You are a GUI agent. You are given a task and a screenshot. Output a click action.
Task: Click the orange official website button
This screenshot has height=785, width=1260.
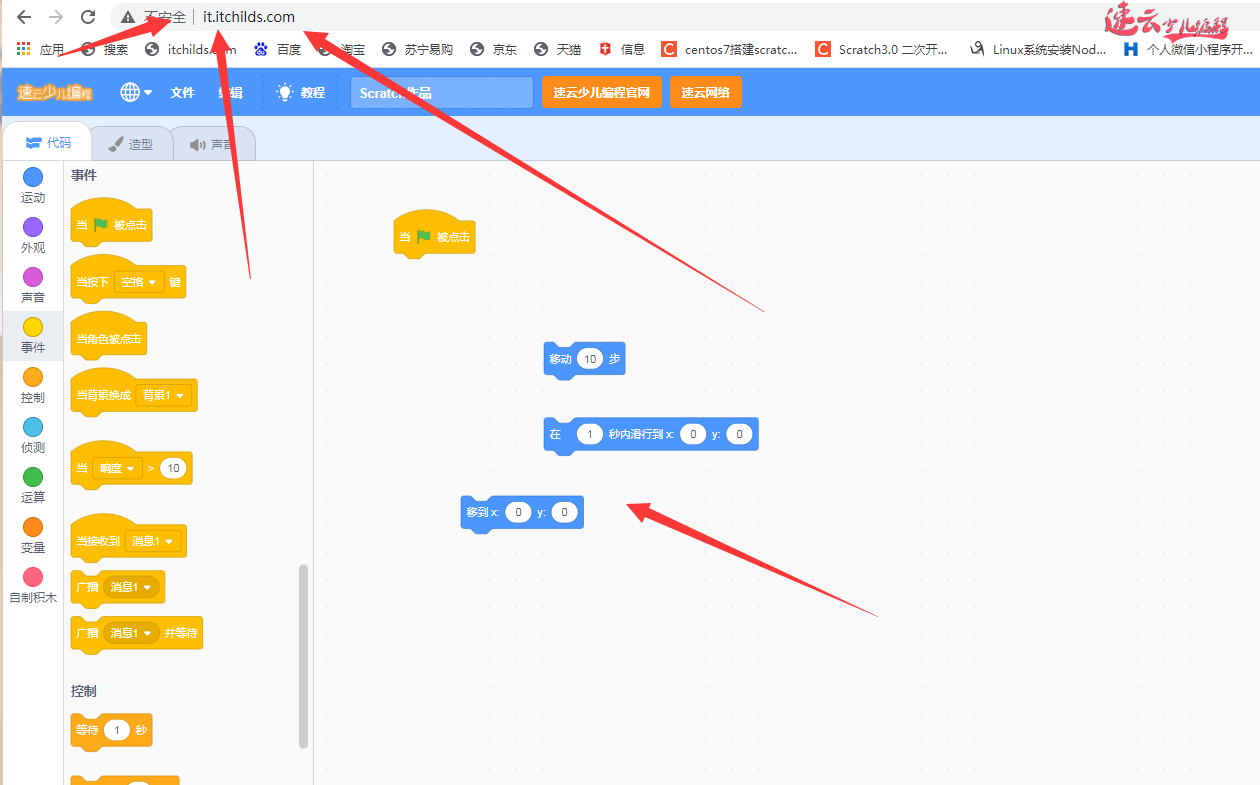point(601,92)
